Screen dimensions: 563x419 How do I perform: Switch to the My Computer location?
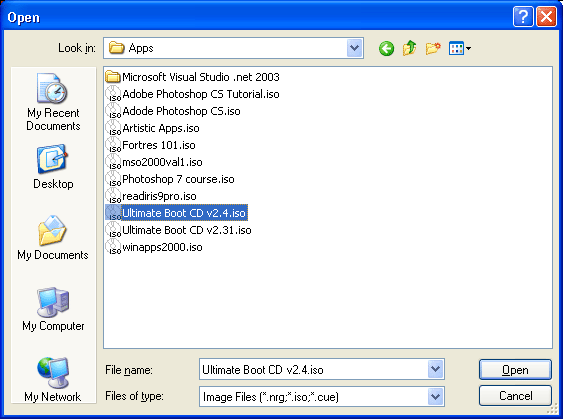pos(53,309)
